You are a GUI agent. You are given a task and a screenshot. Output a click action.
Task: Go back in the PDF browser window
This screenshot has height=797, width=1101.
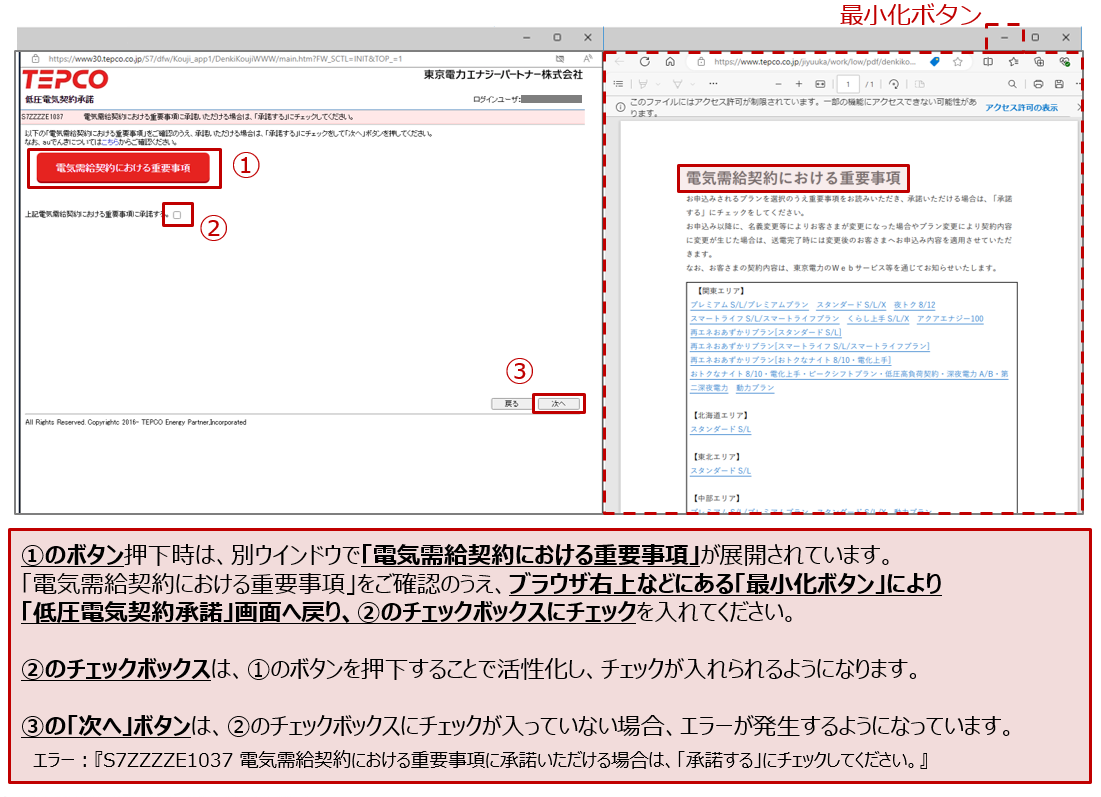[x=619, y=62]
